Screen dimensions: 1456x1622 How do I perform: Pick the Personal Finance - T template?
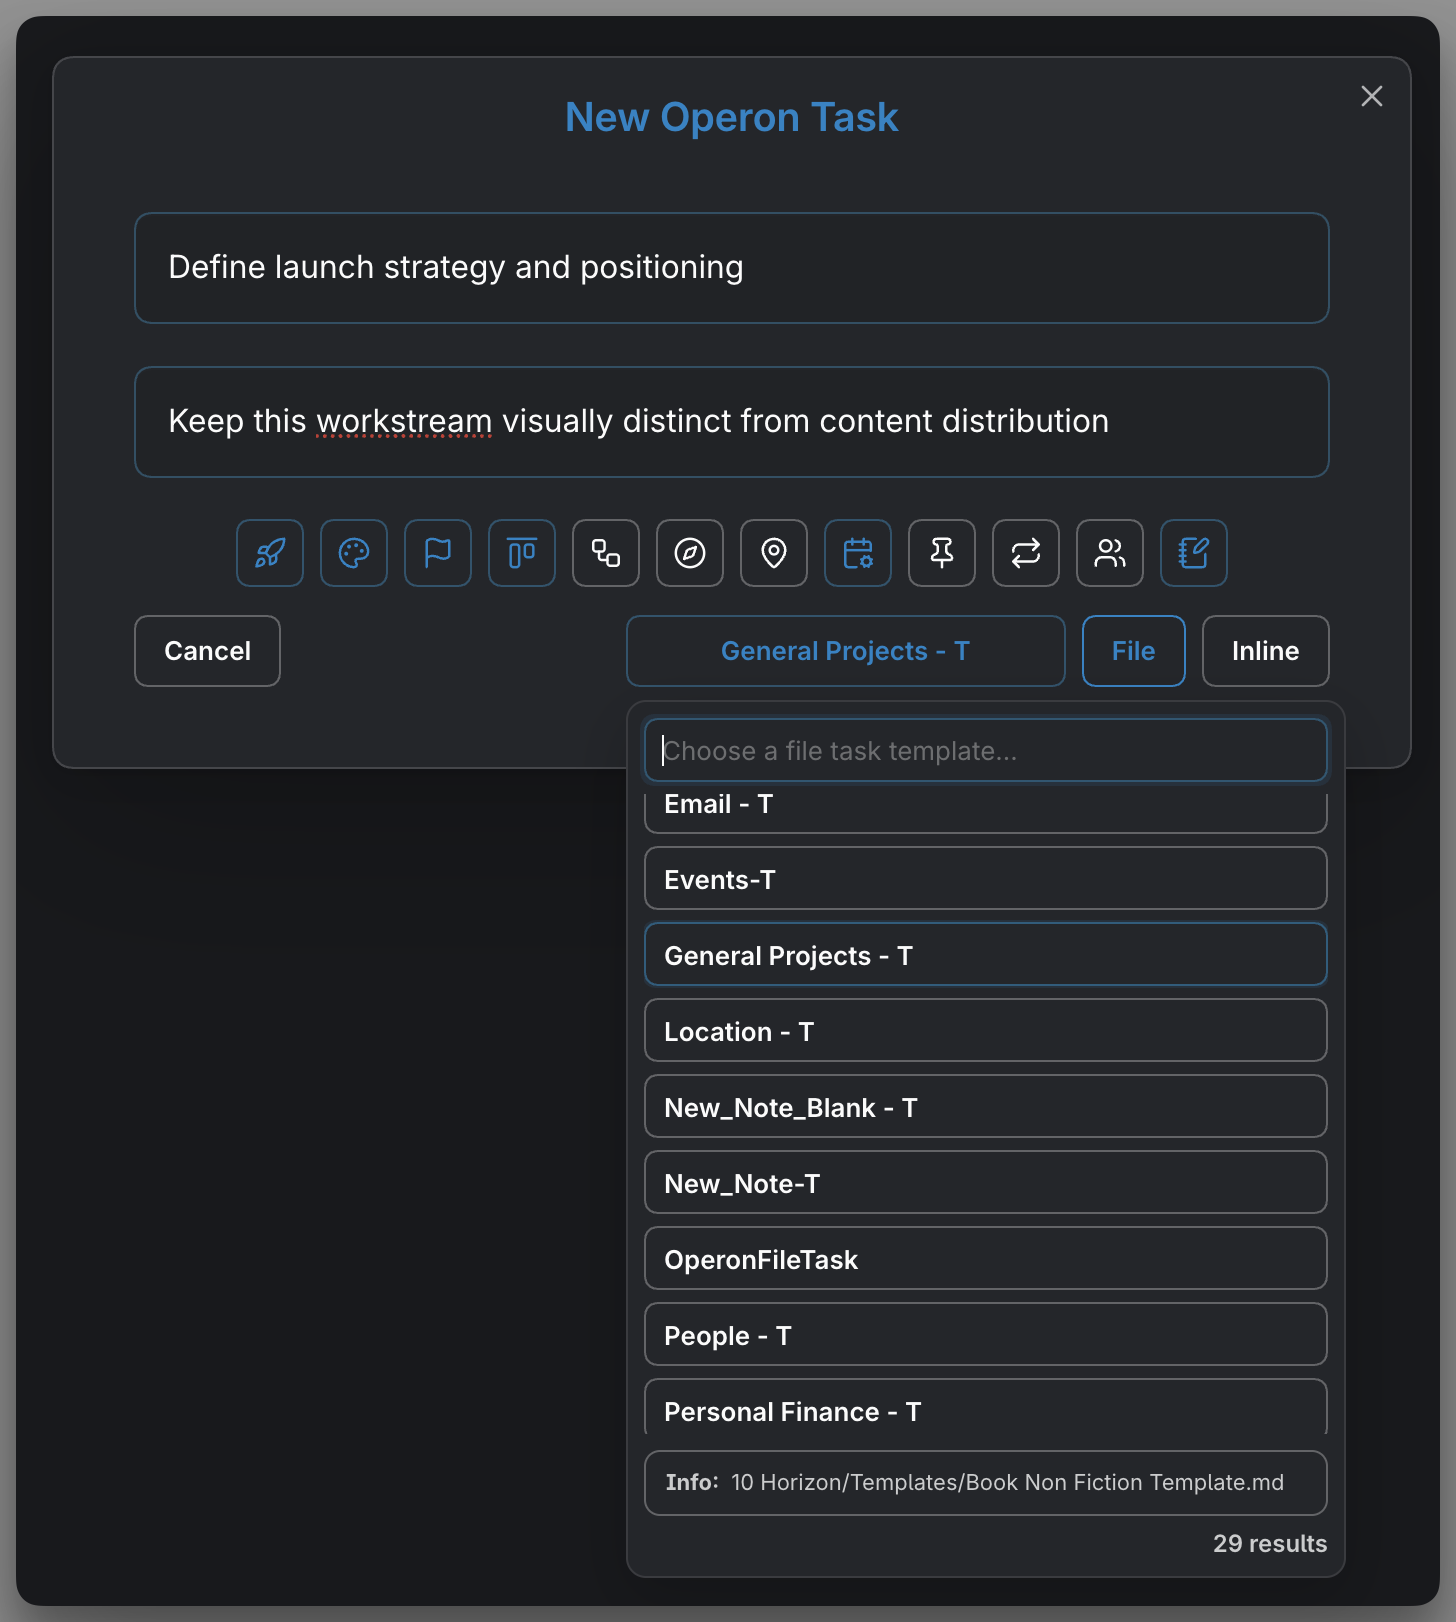(x=986, y=1407)
